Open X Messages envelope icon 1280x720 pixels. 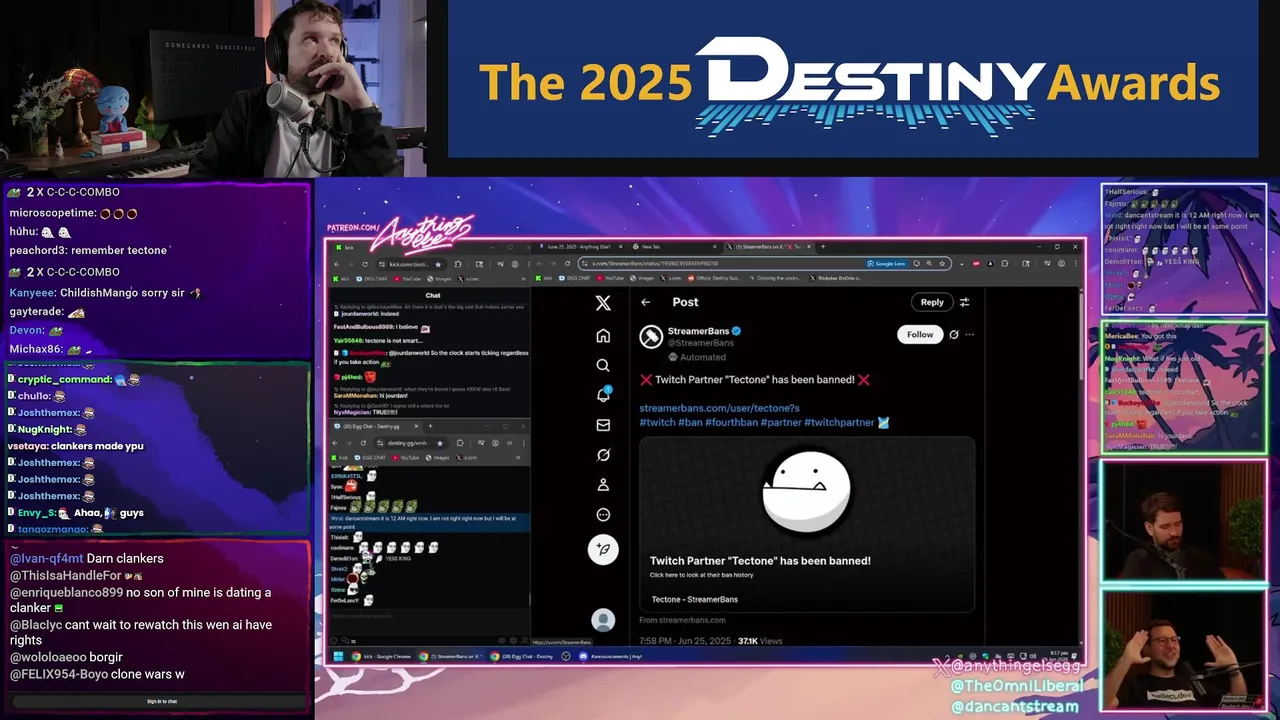point(603,425)
